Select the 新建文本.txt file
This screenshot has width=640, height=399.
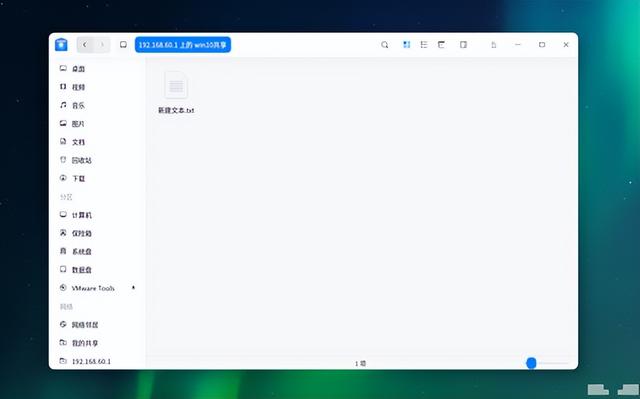[176, 93]
